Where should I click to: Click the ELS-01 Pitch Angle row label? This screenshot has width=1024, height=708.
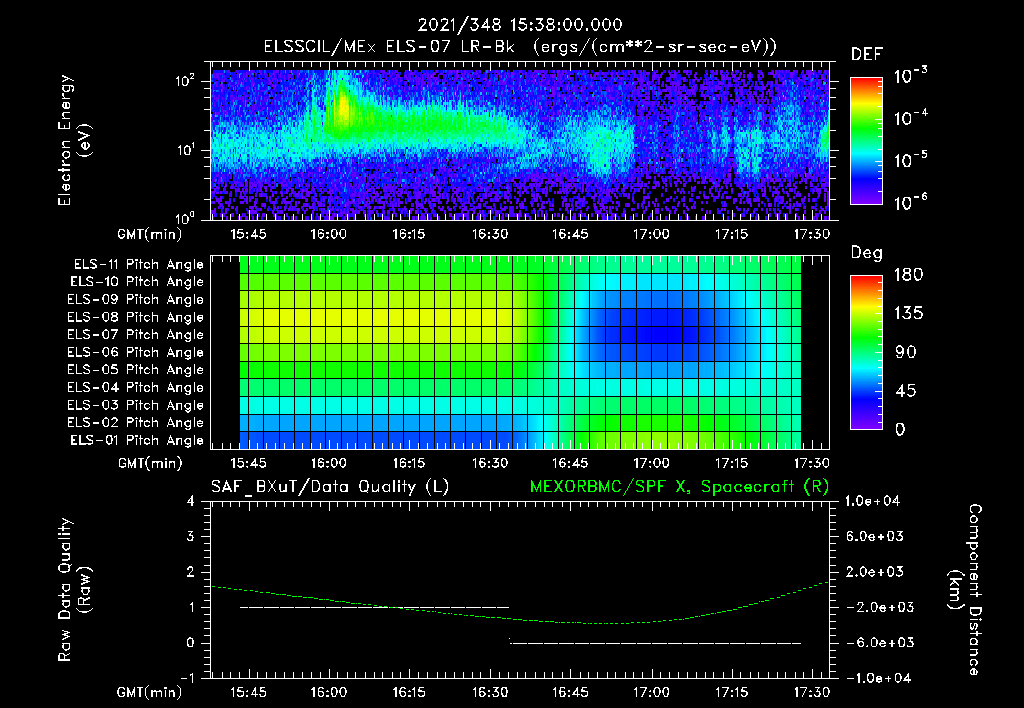[x=137, y=440]
